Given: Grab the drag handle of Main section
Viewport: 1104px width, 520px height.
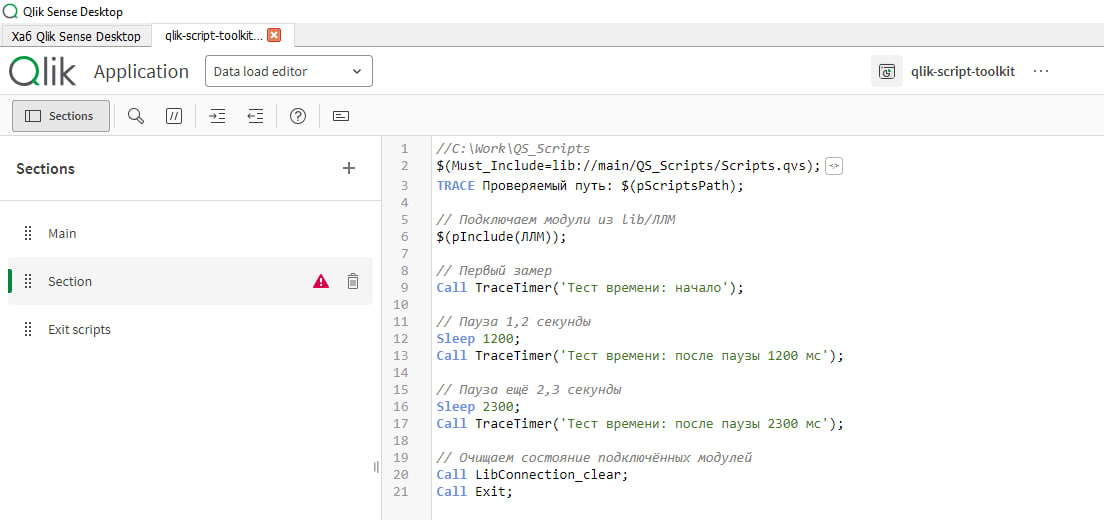Looking at the screenshot, I should pos(28,234).
